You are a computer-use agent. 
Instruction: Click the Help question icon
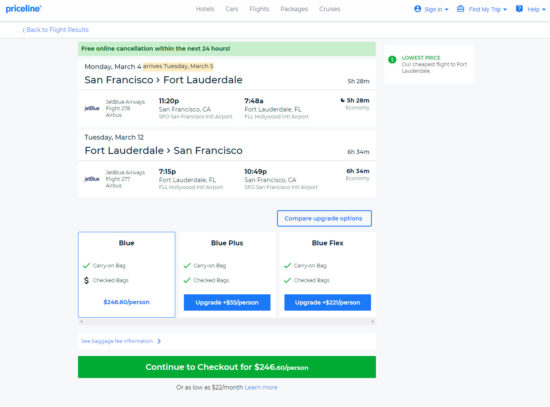click(519, 9)
